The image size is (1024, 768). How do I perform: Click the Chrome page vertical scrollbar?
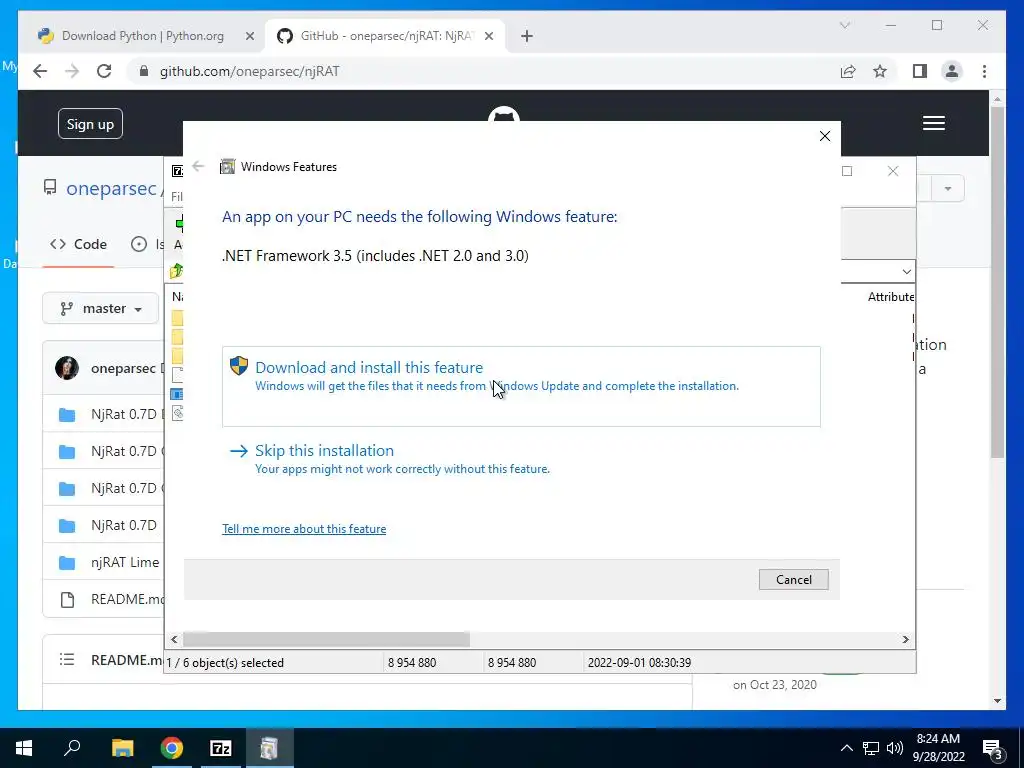[997, 282]
